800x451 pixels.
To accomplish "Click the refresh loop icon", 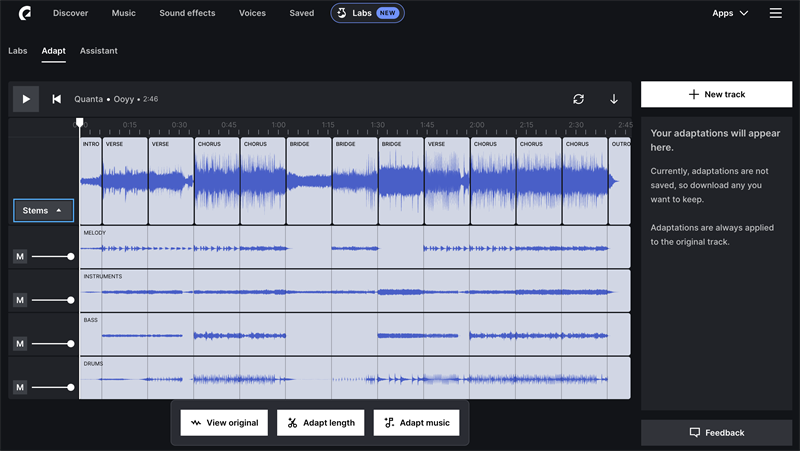I will click(578, 99).
